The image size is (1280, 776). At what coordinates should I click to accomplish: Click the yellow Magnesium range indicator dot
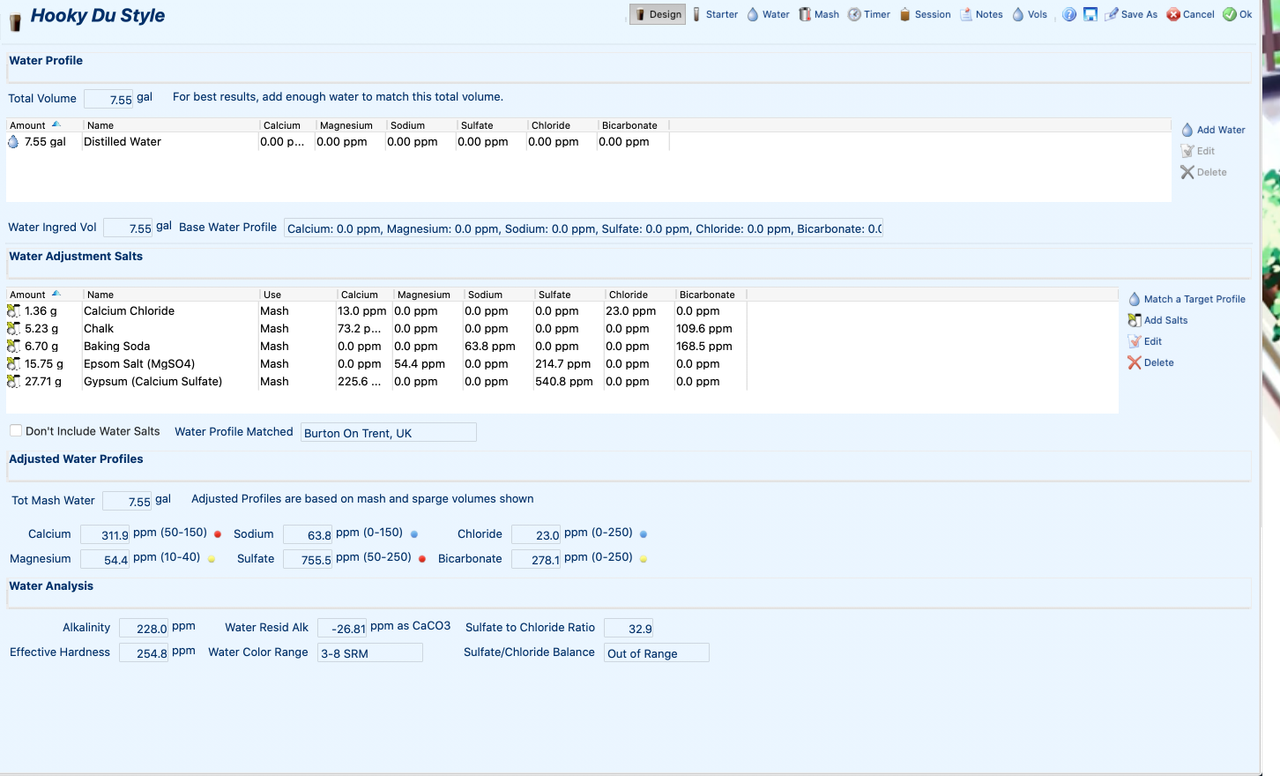[211, 559]
